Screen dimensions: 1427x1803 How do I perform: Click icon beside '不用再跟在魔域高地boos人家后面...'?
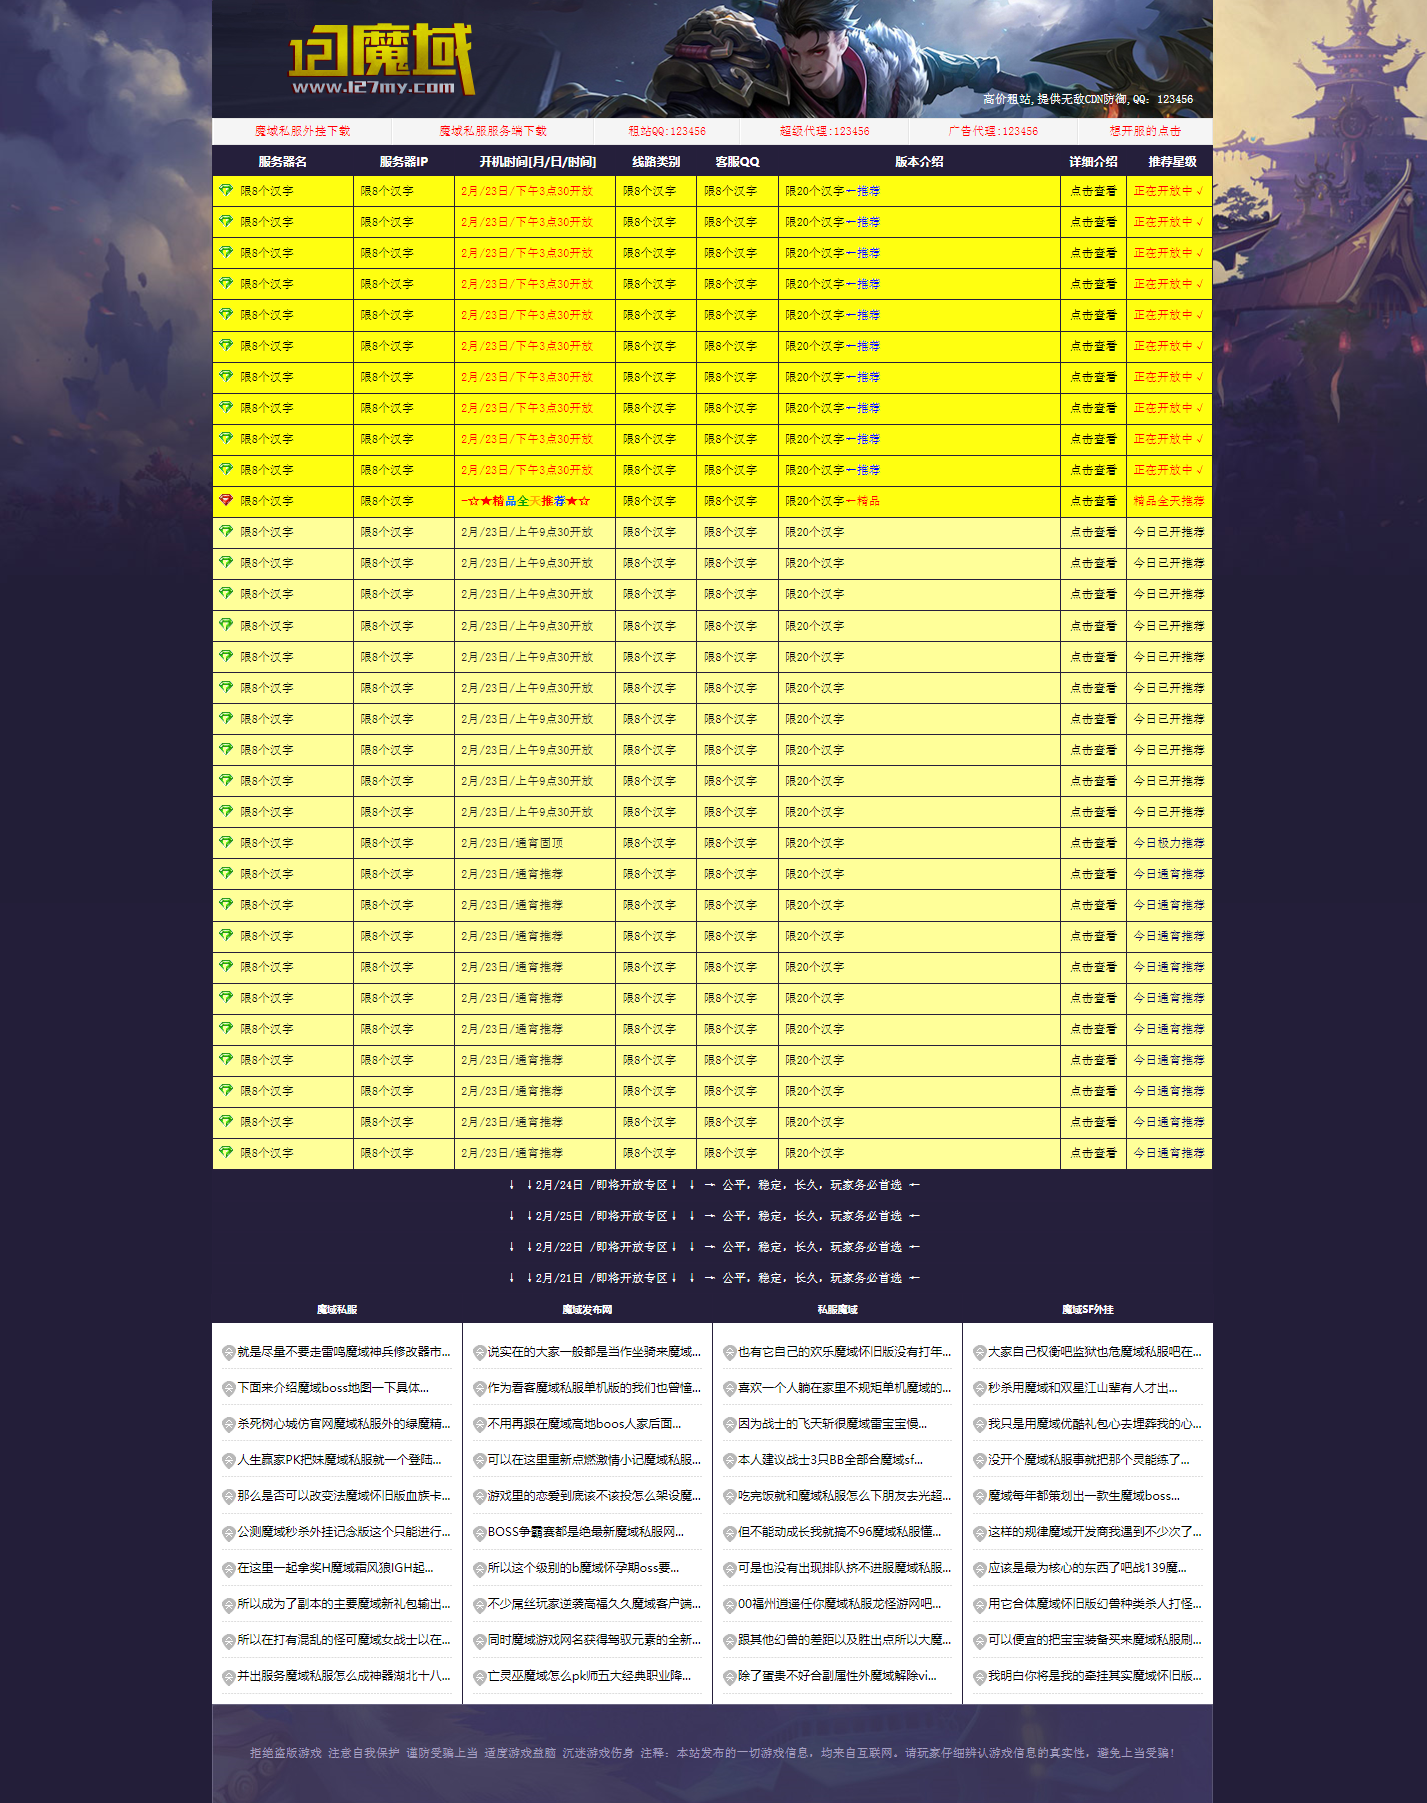click(x=480, y=1424)
